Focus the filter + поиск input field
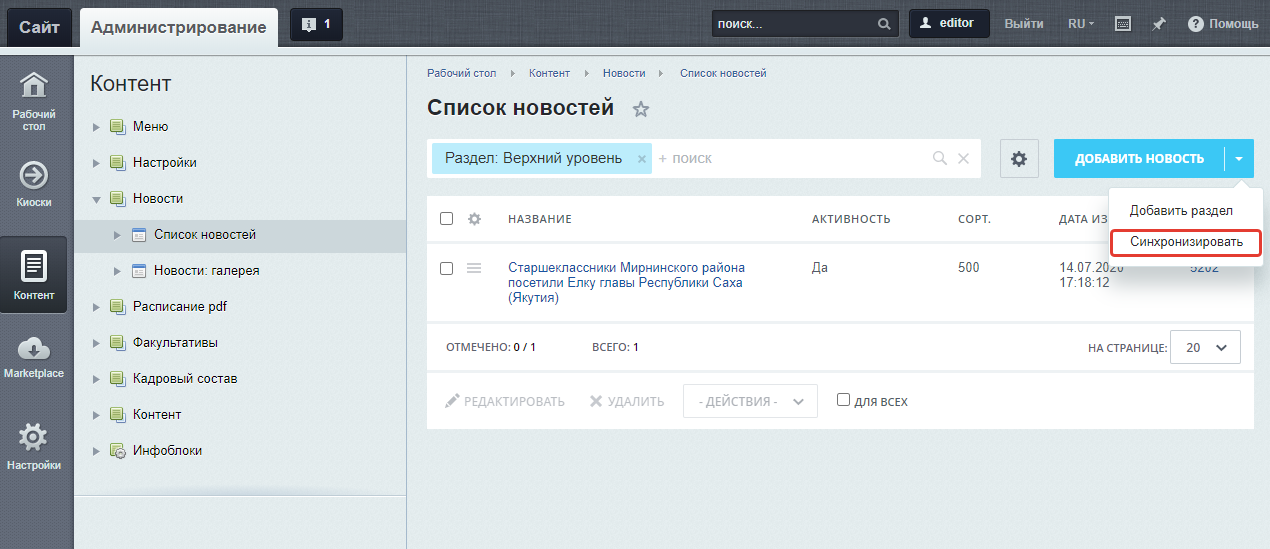This screenshot has height=549, width=1270. (x=790, y=158)
